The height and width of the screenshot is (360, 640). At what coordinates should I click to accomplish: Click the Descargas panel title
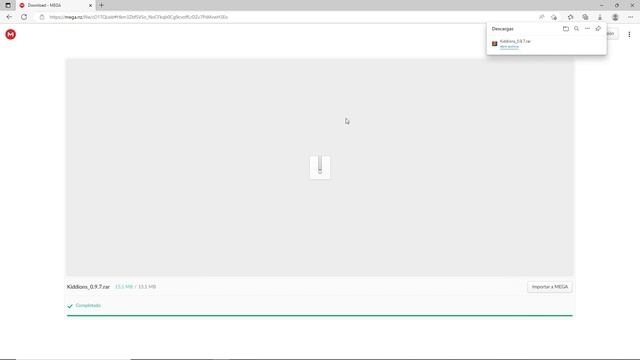point(502,29)
